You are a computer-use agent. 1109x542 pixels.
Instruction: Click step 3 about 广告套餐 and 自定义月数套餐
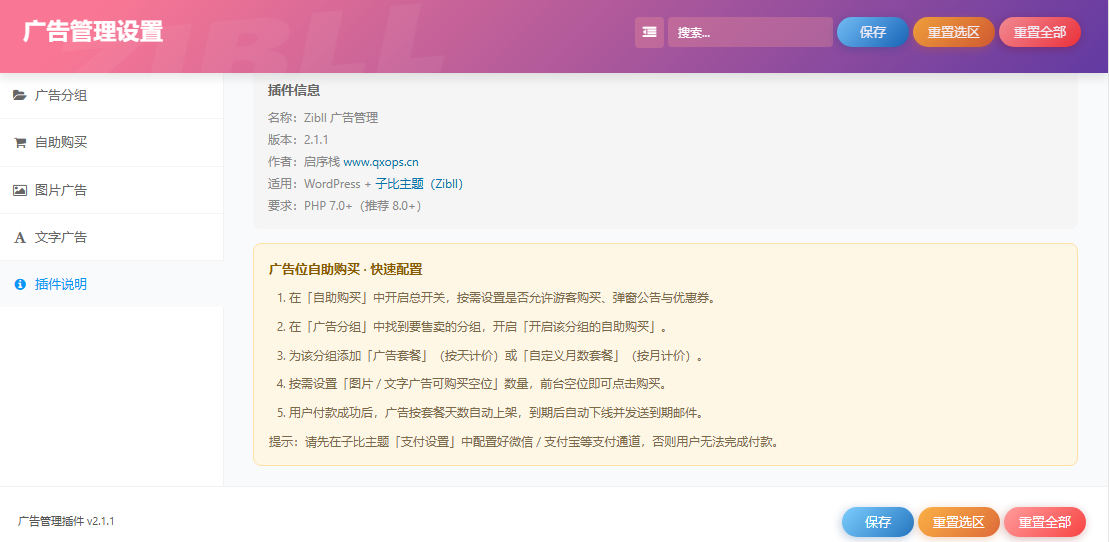(x=492, y=355)
